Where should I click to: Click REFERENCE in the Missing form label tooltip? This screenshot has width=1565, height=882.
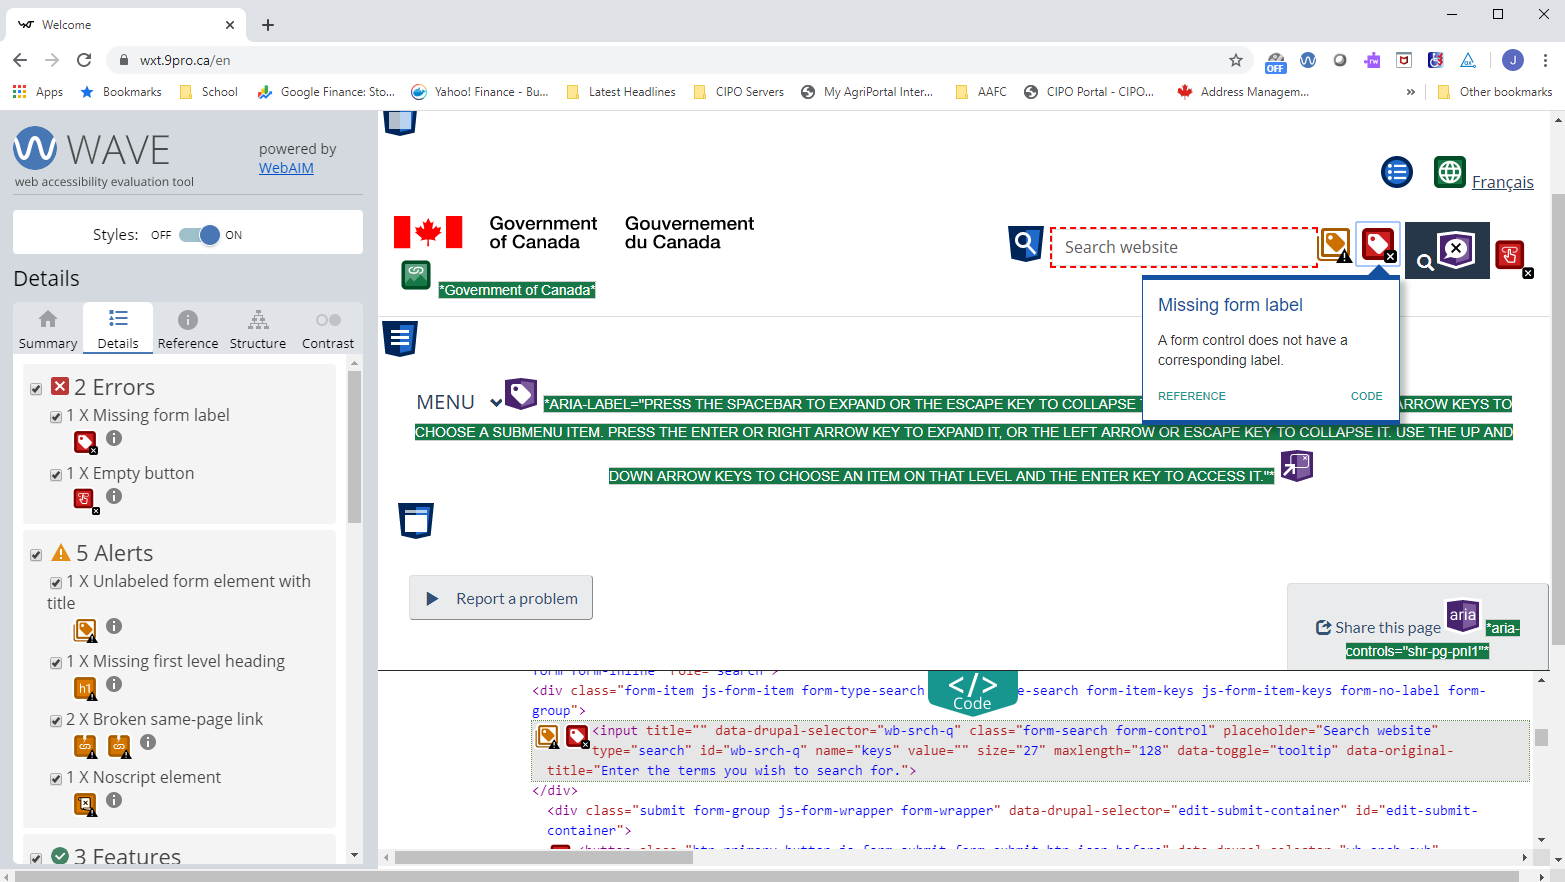1191,396
